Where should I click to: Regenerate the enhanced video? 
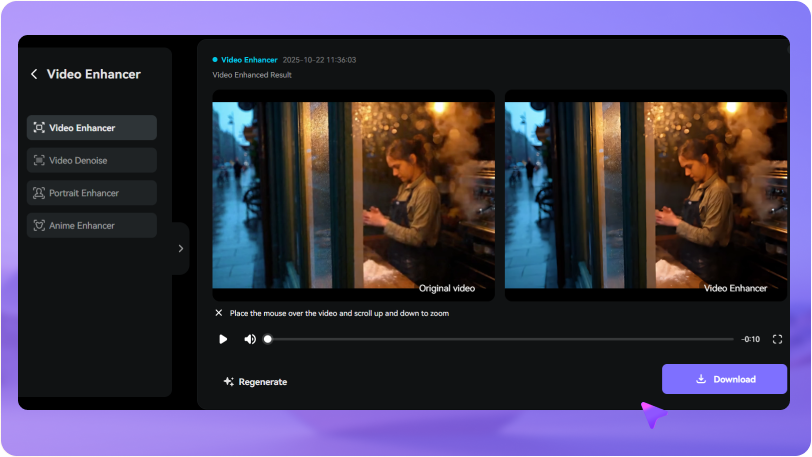tap(255, 382)
